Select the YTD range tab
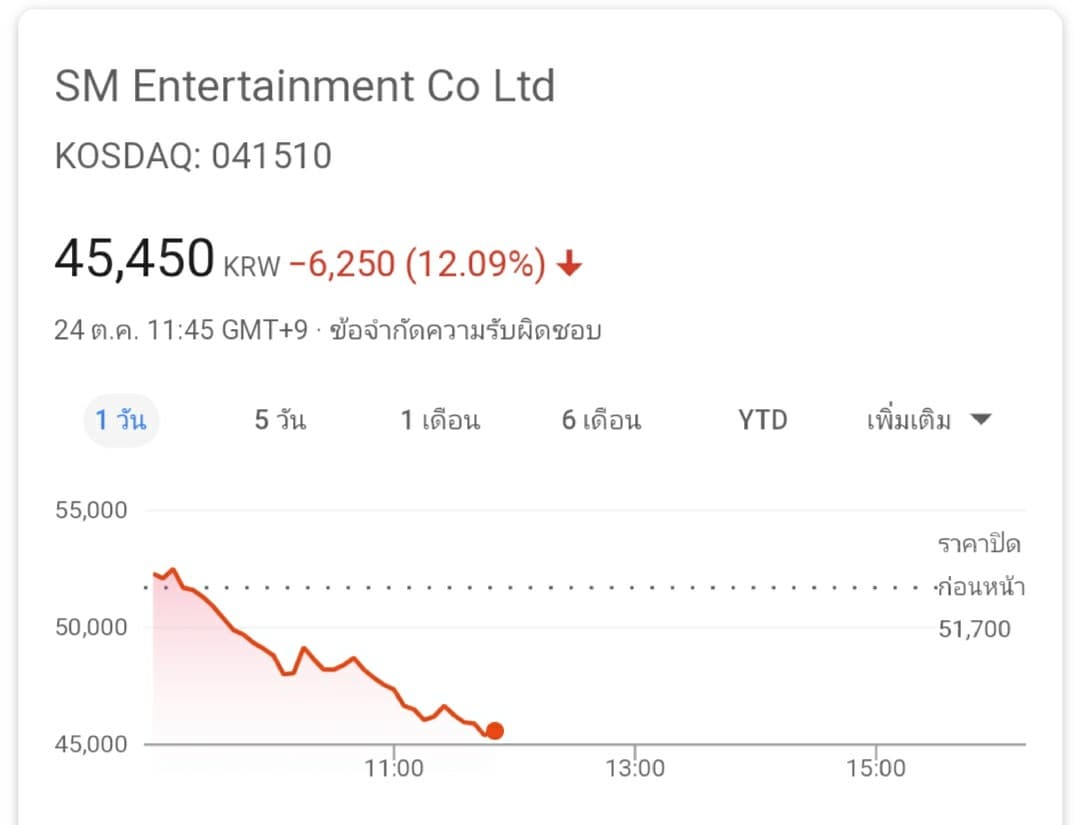Screen dimensions: 1080x825 point(762,420)
